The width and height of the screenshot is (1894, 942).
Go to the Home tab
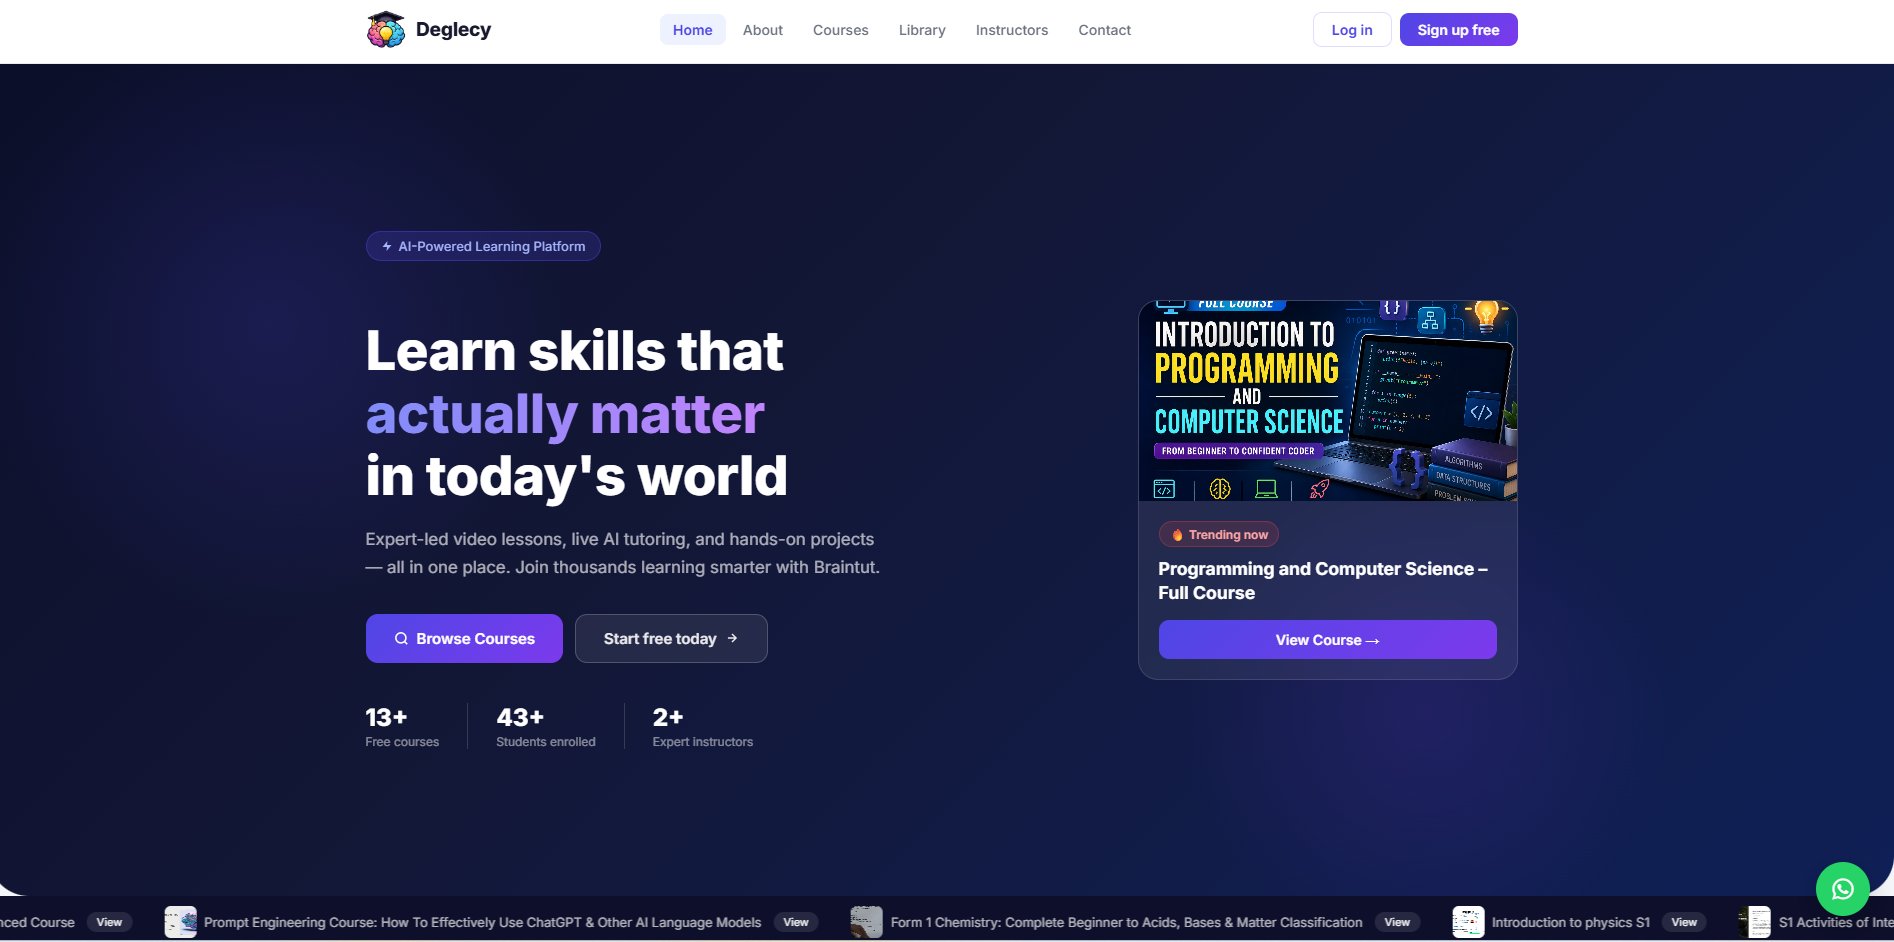692,30
